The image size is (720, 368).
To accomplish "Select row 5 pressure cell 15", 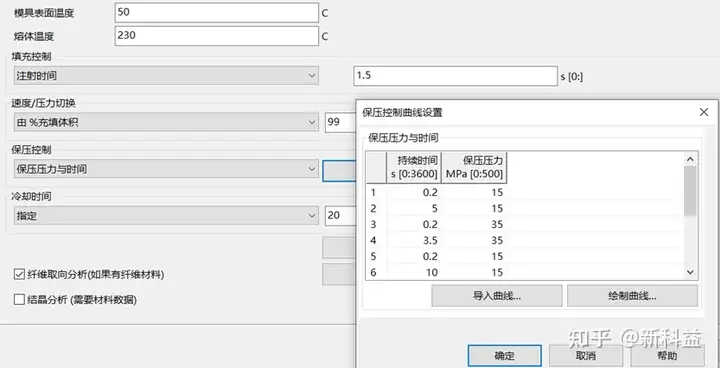I will [x=474, y=256].
